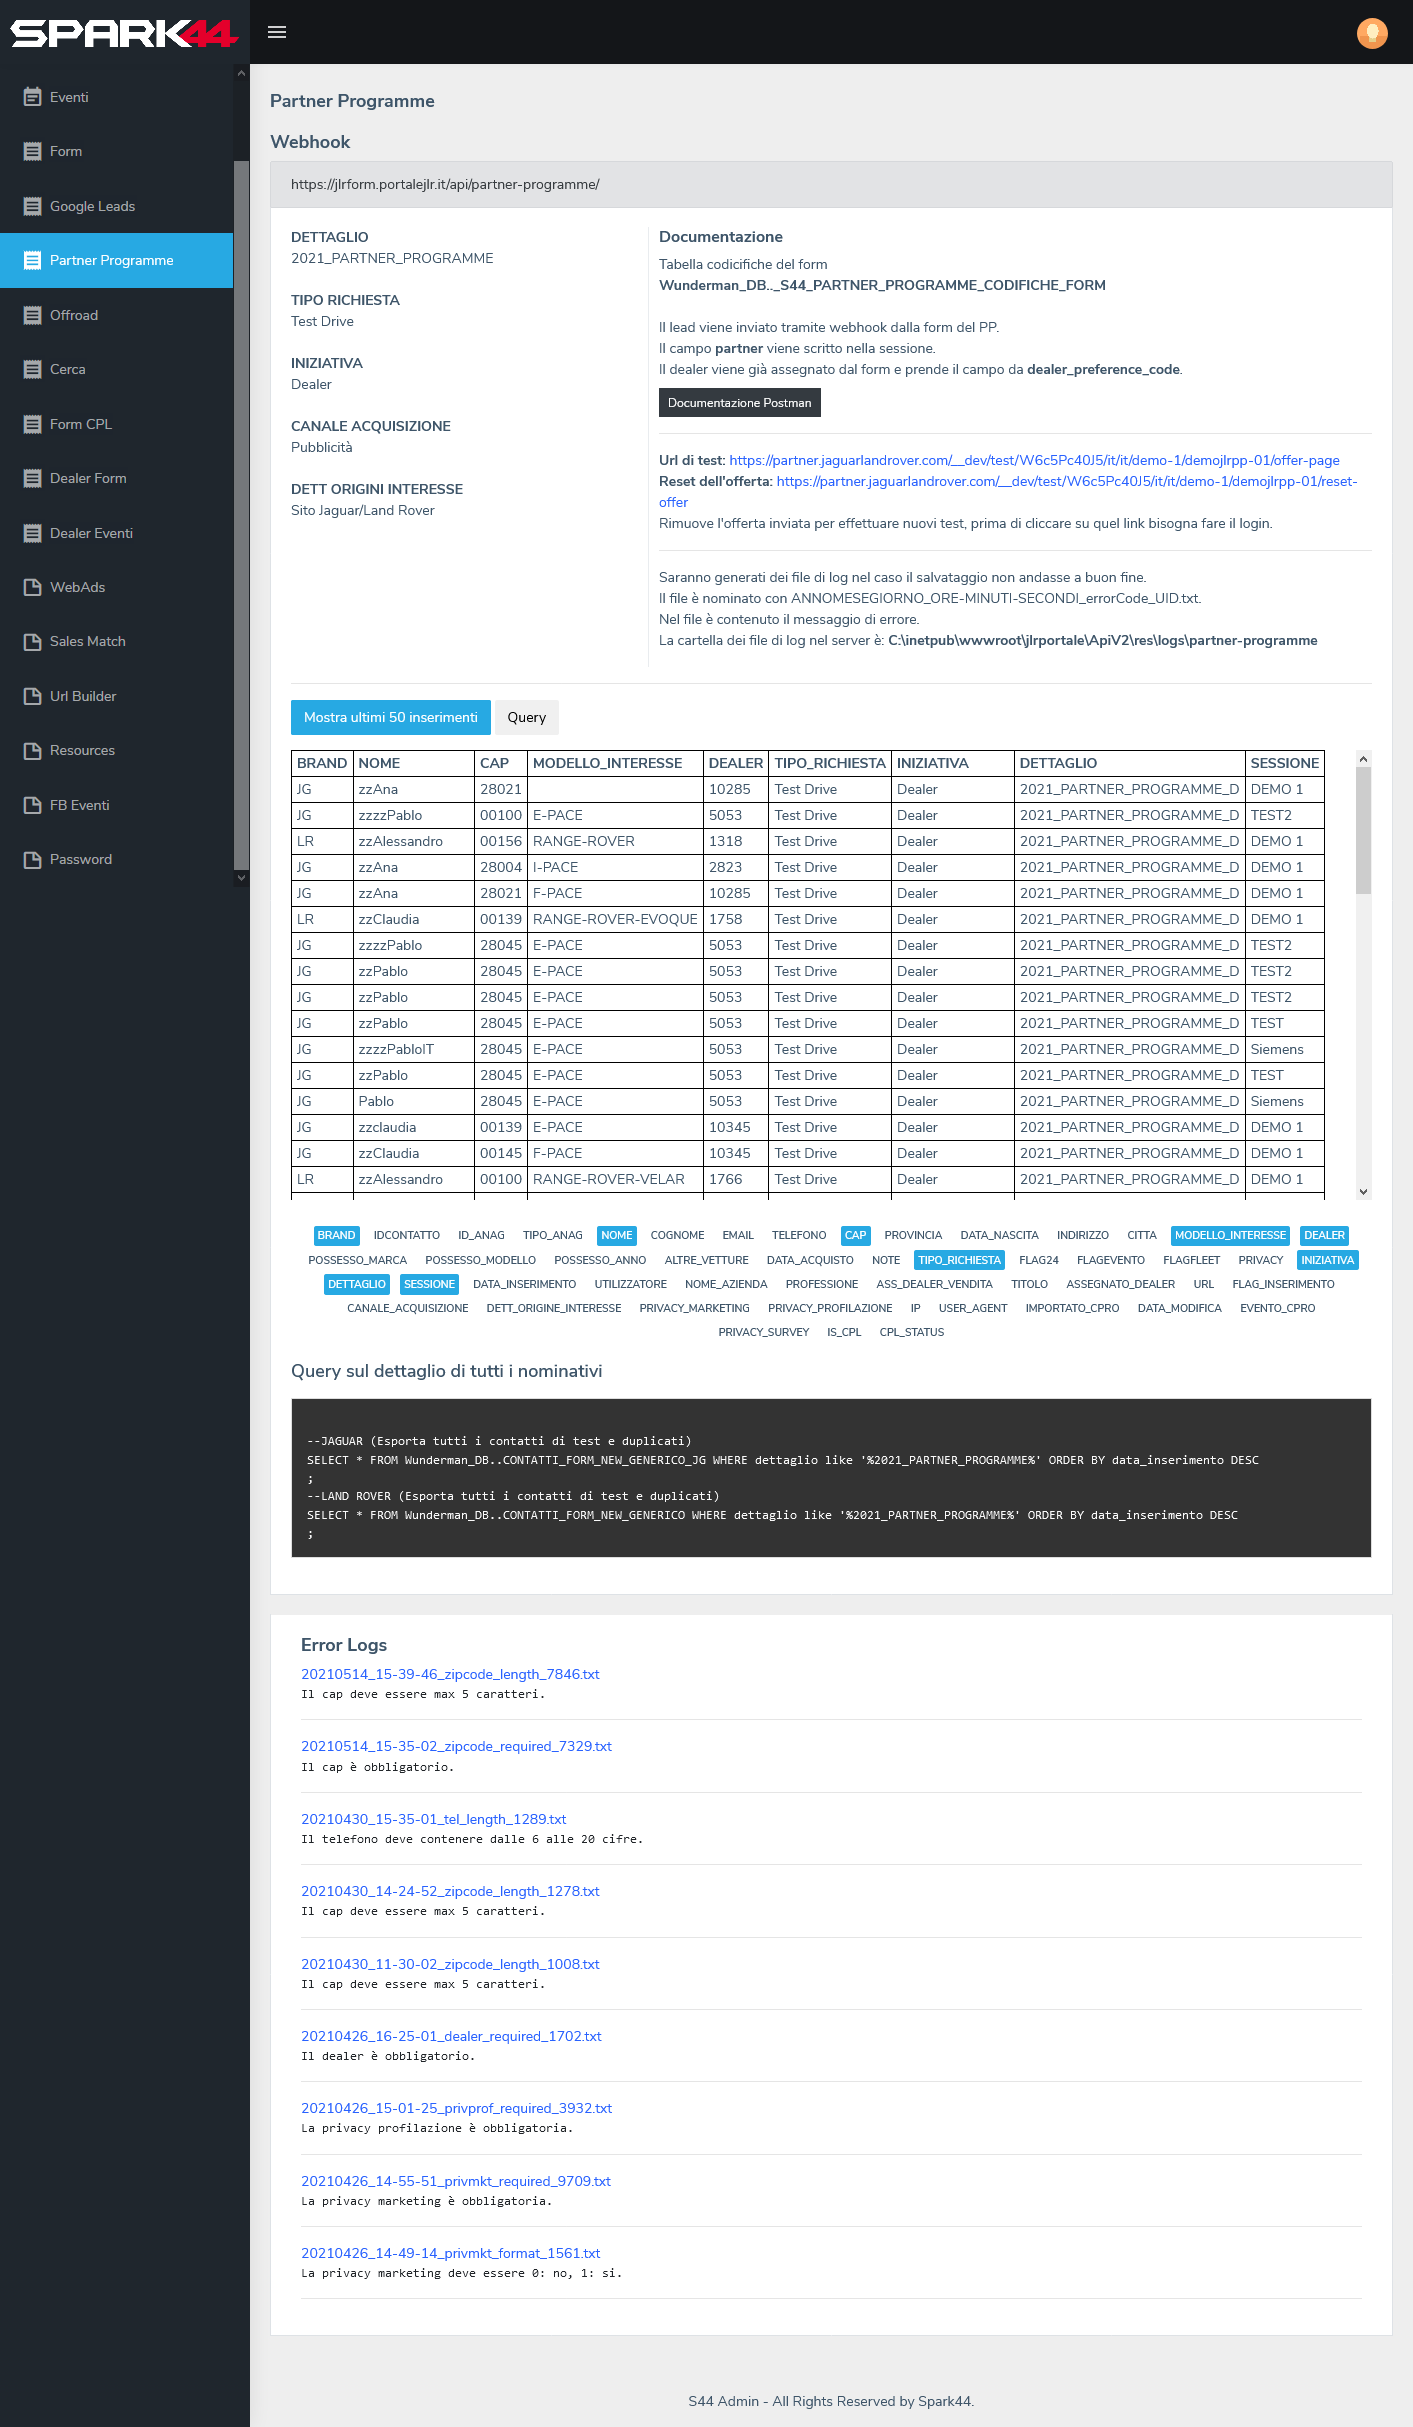Image resolution: width=1413 pixels, height=2427 pixels.
Task: Enable the PROVINCIA column tag
Action: tap(913, 1236)
